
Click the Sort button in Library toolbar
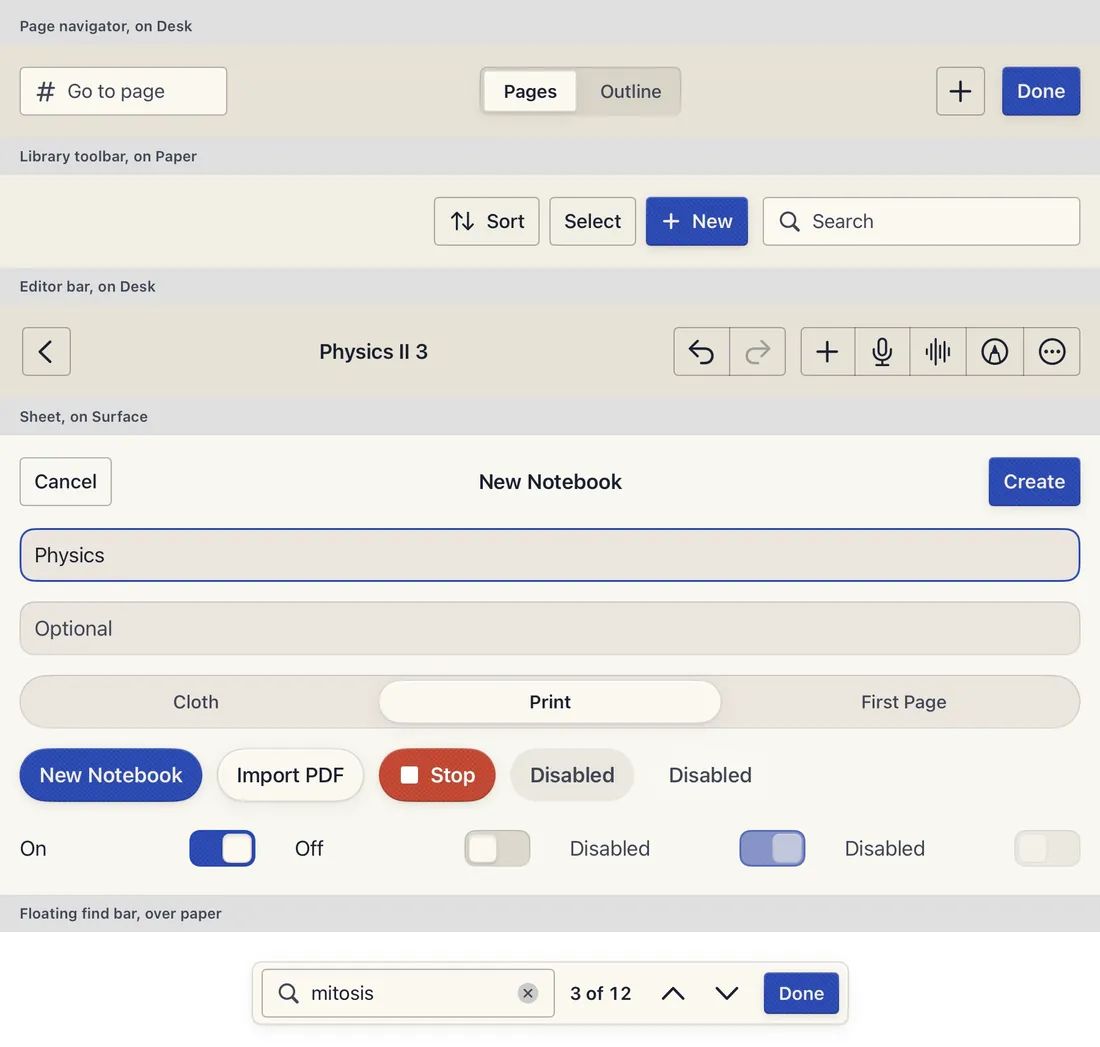486,221
